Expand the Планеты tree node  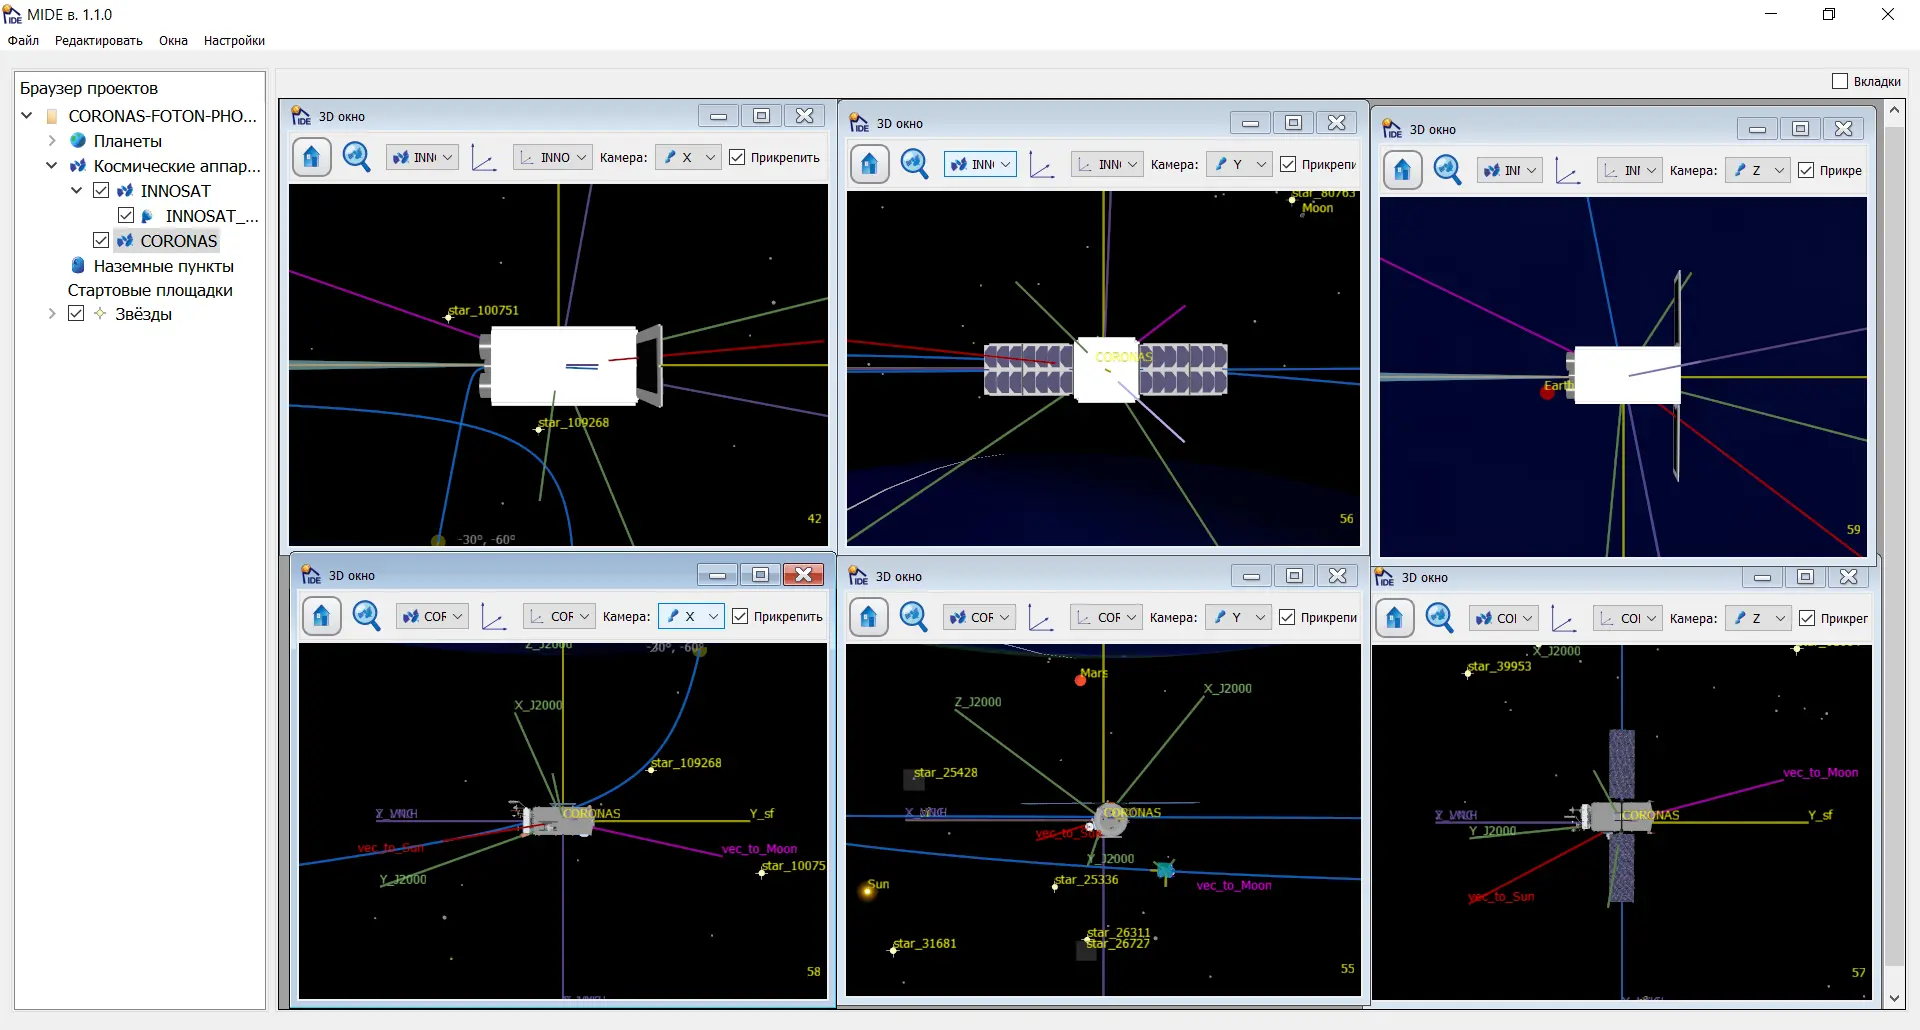click(x=52, y=141)
